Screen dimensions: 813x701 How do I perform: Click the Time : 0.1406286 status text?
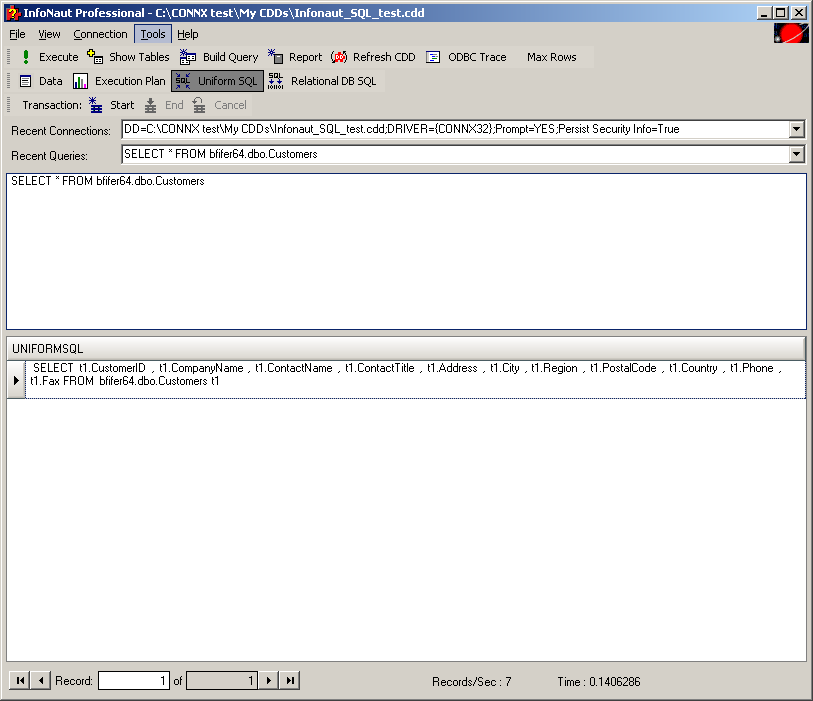click(599, 681)
